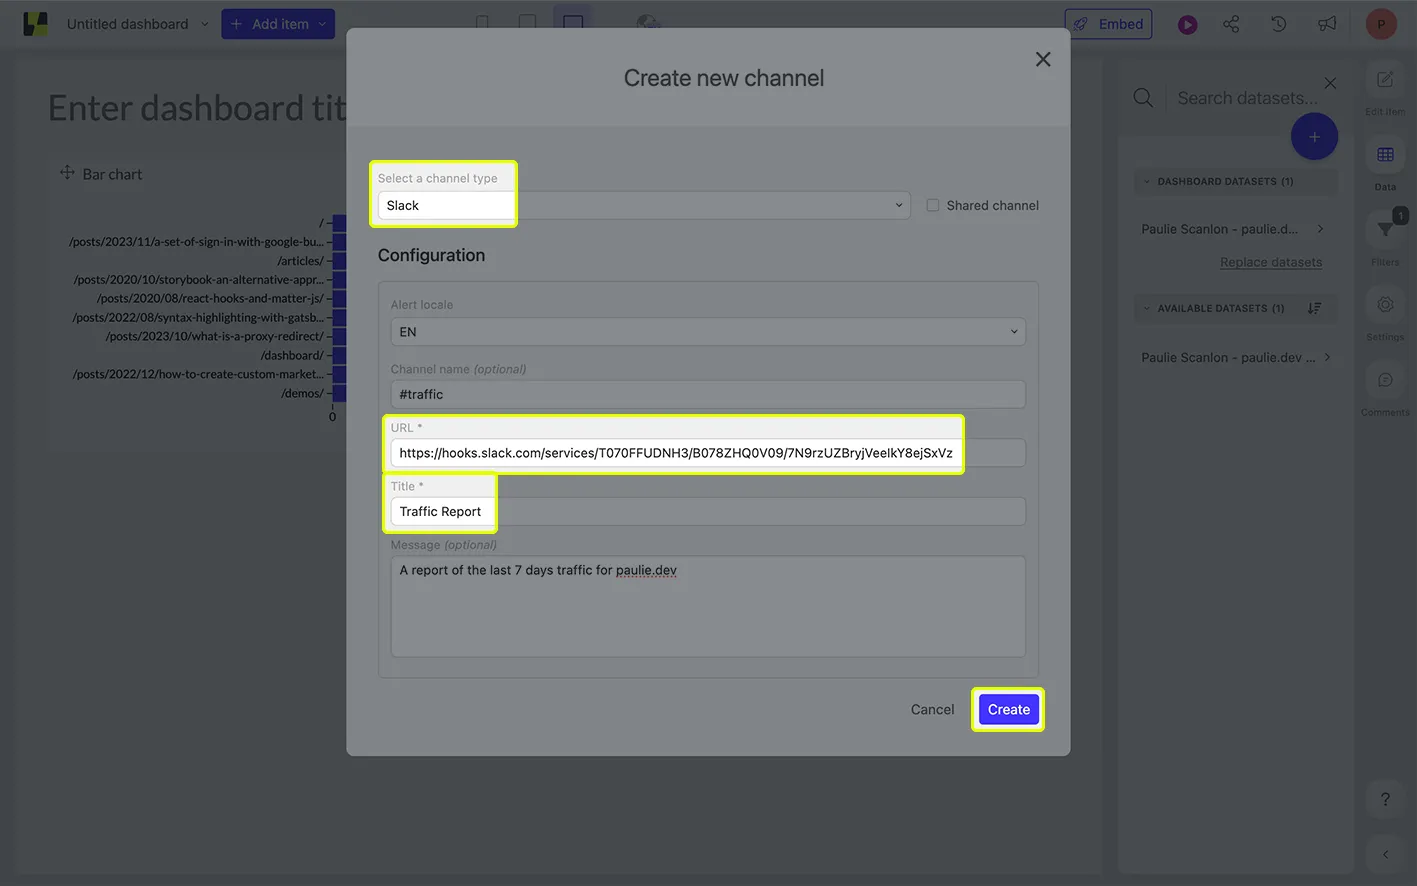This screenshot has height=886, width=1417.
Task: Click the globe language icon
Action: (648, 23)
